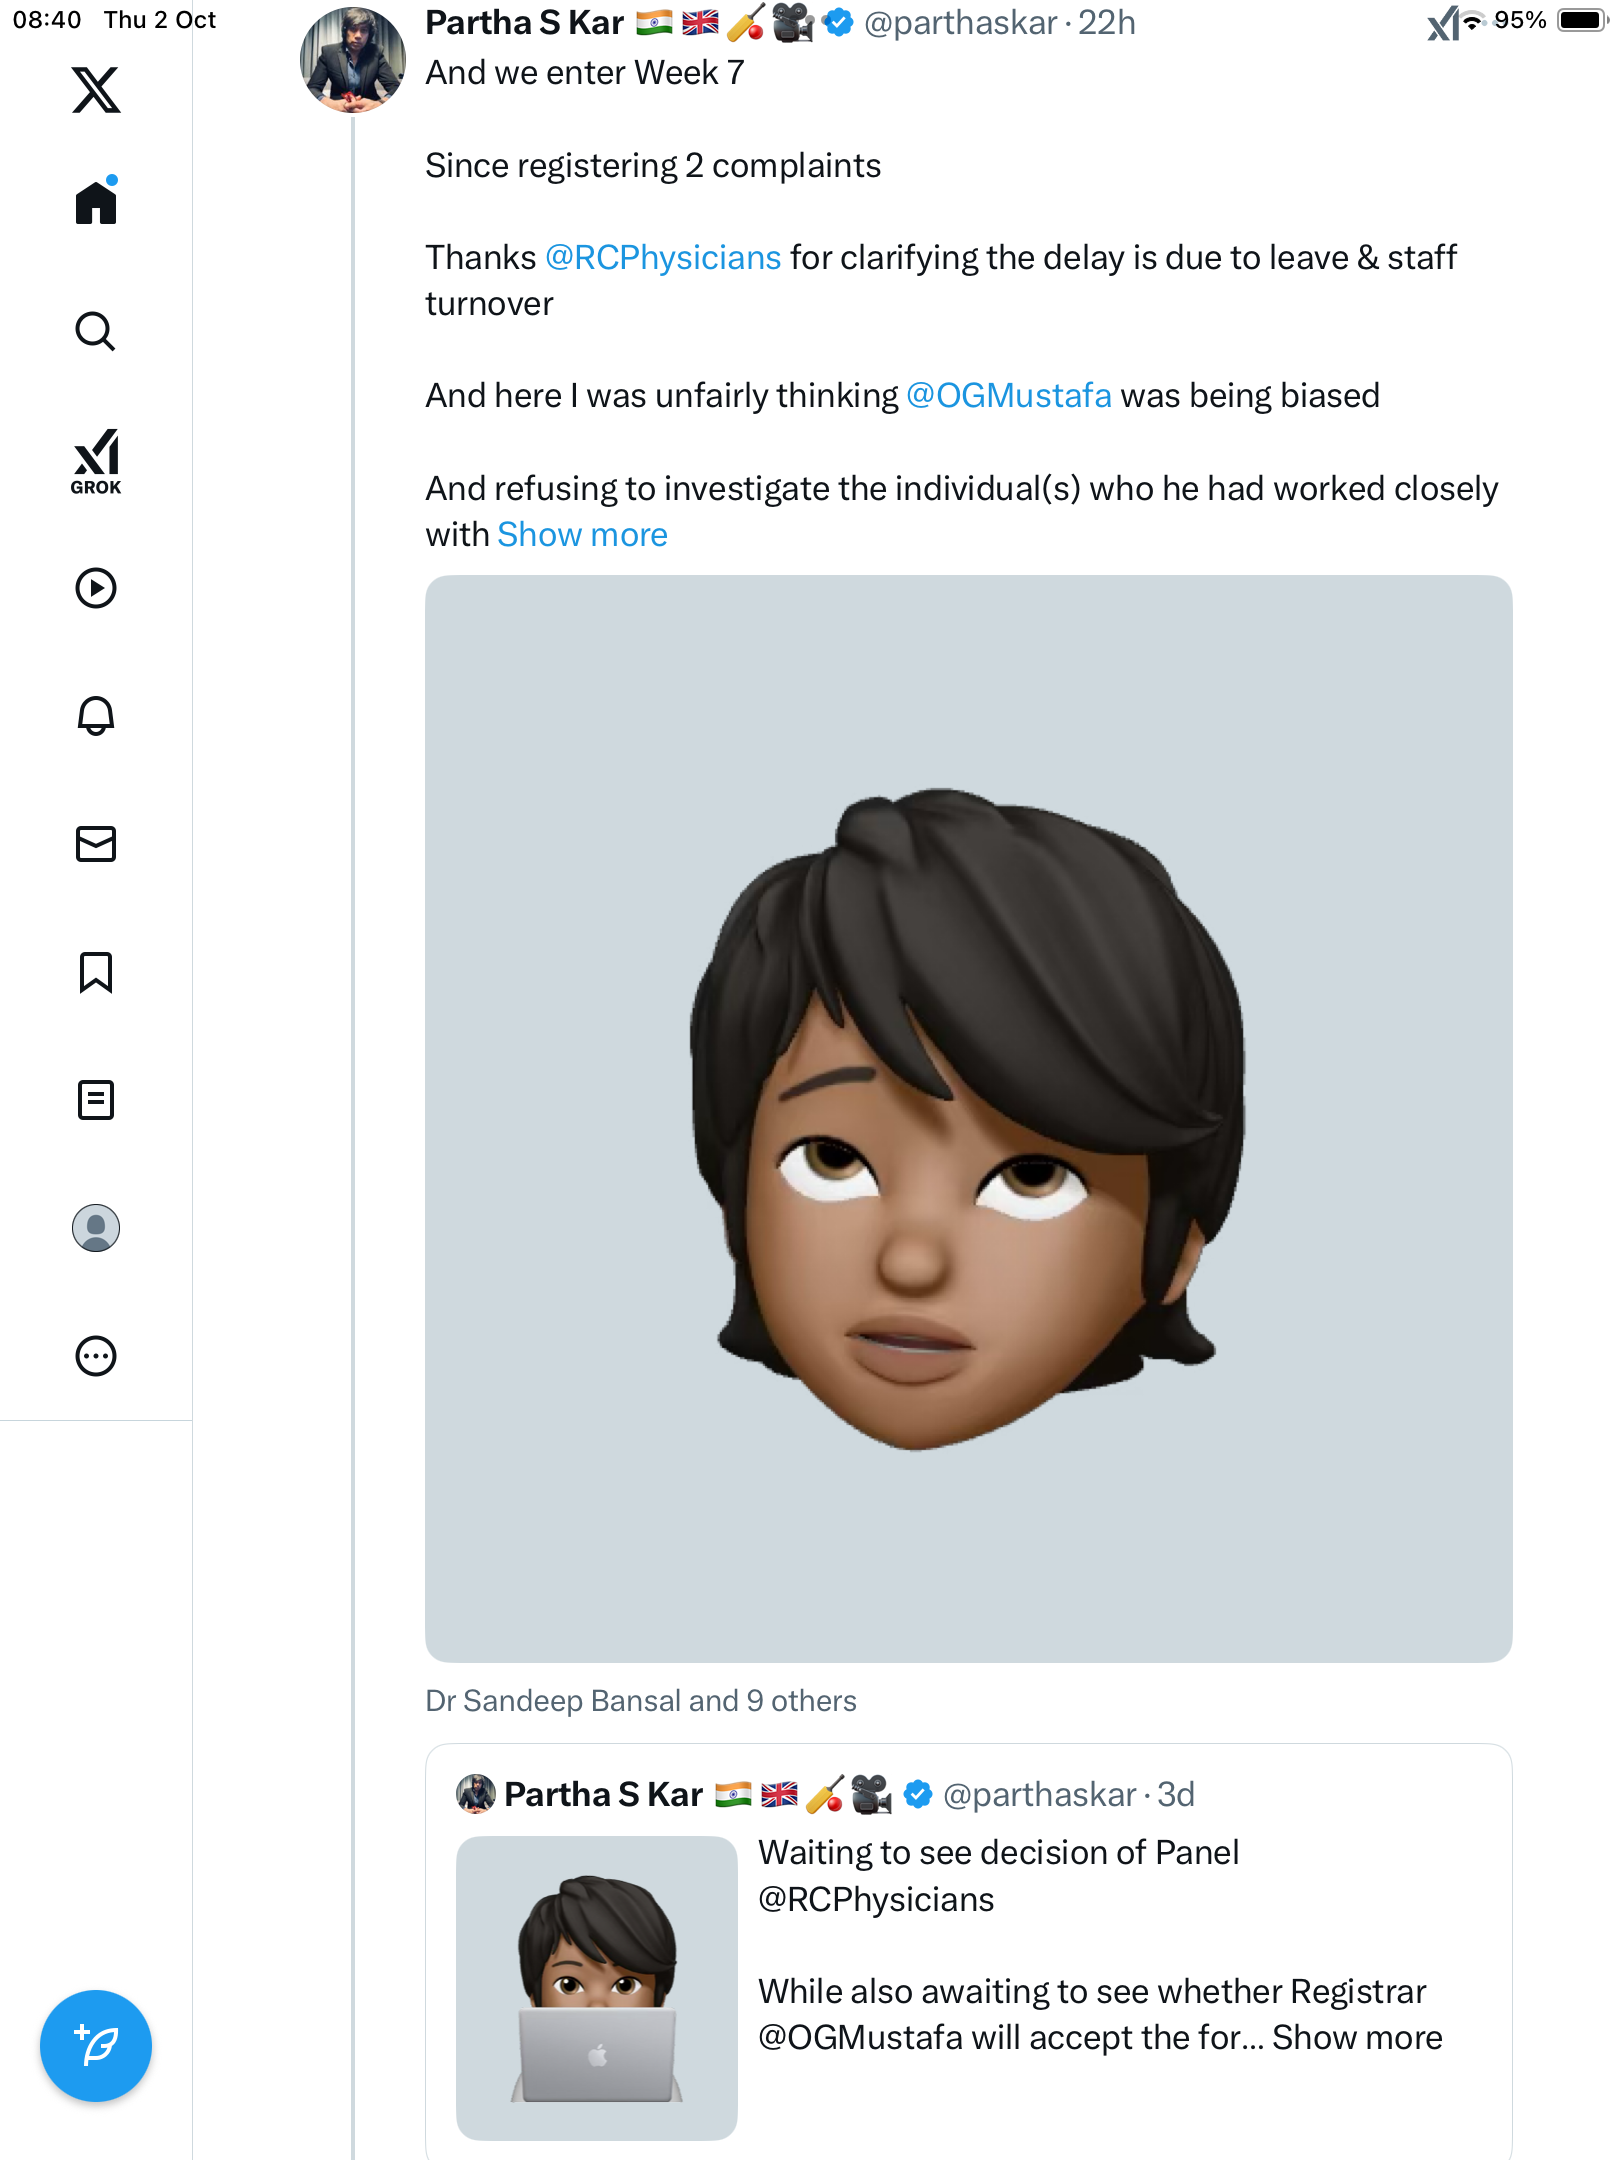Open Bookmarks

pos(96,972)
